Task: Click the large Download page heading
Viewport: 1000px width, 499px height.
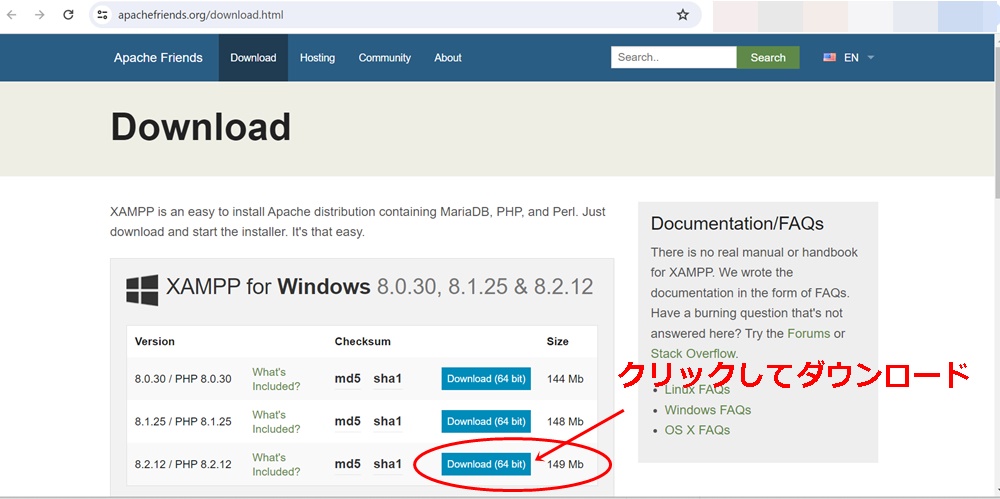Action: [x=201, y=127]
